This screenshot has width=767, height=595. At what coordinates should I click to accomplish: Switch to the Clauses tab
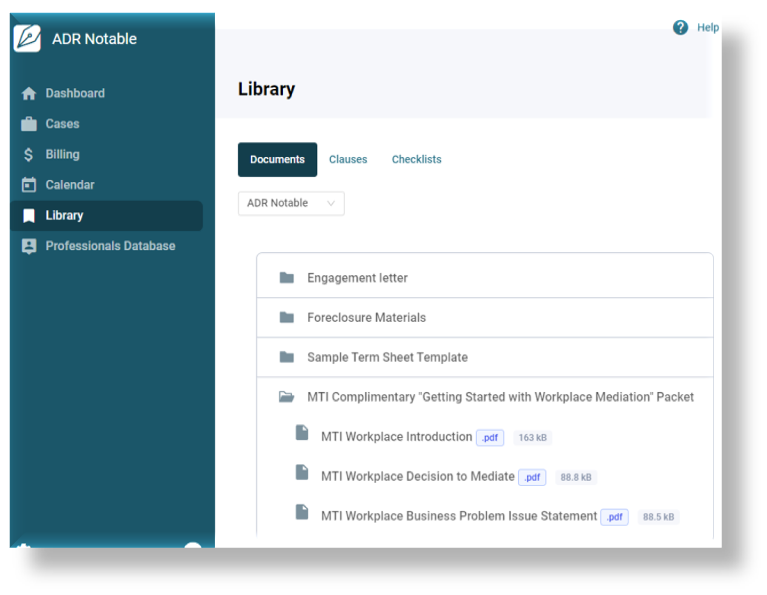tap(348, 160)
